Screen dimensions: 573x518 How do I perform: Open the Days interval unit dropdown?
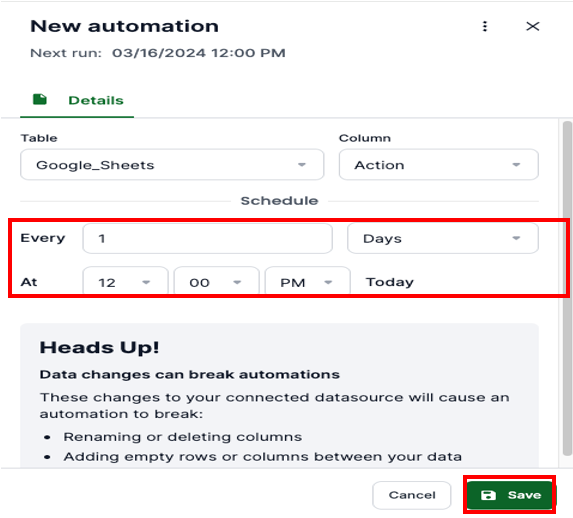[x=443, y=239]
